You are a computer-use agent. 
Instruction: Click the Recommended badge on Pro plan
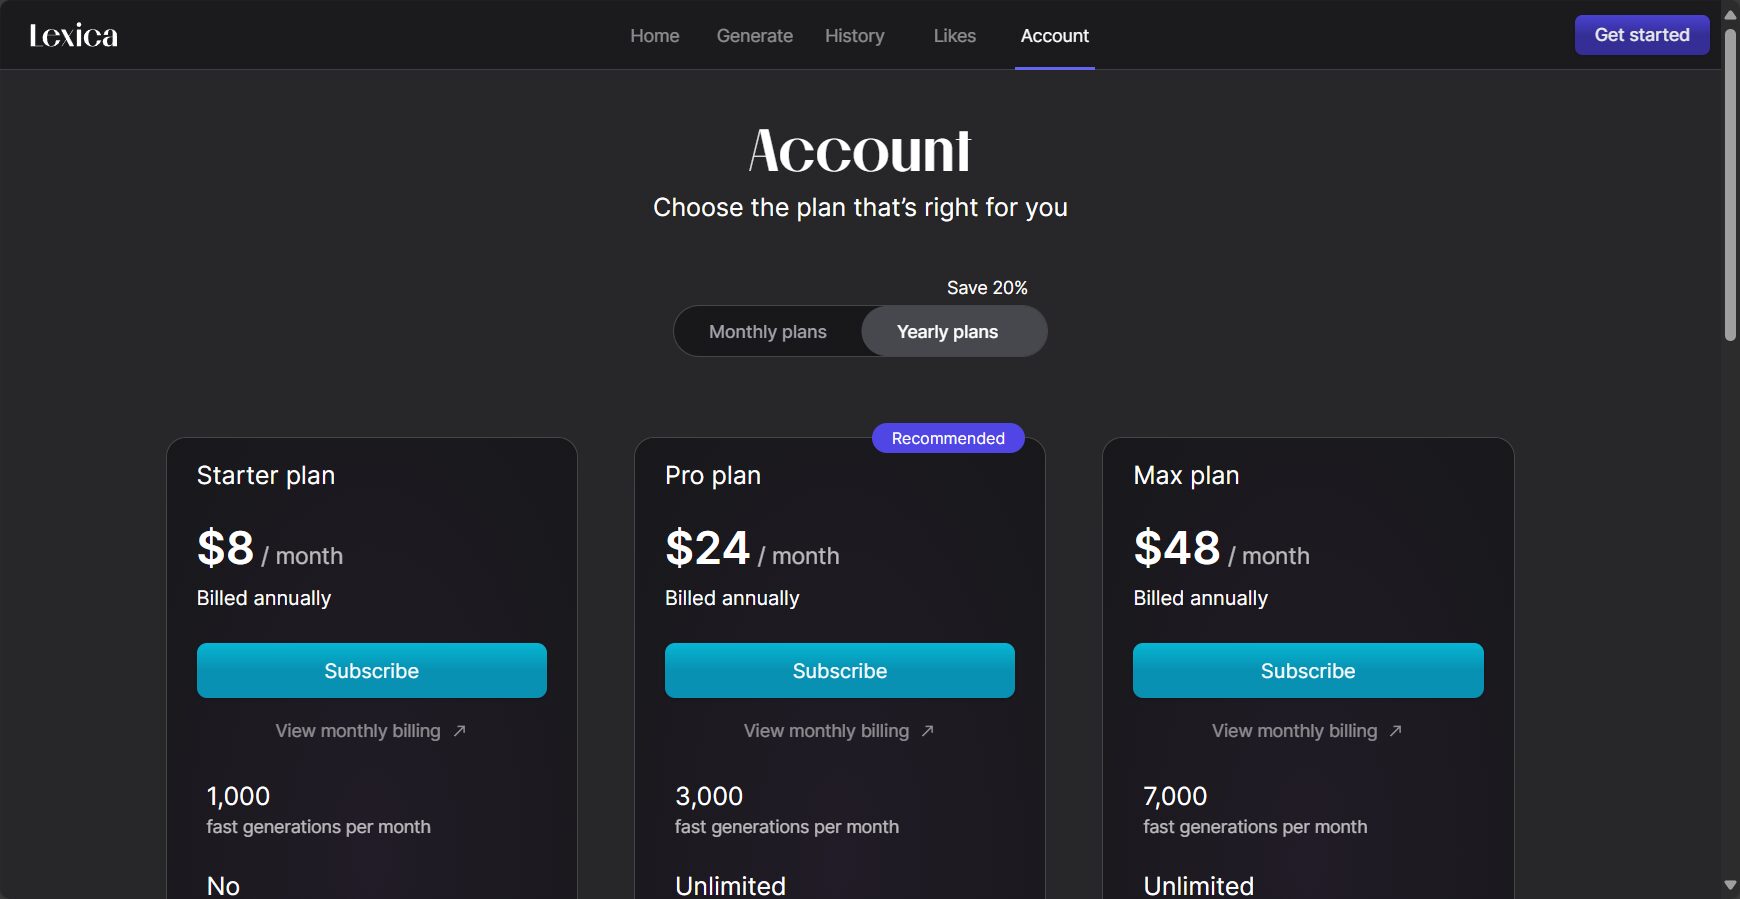click(x=948, y=438)
